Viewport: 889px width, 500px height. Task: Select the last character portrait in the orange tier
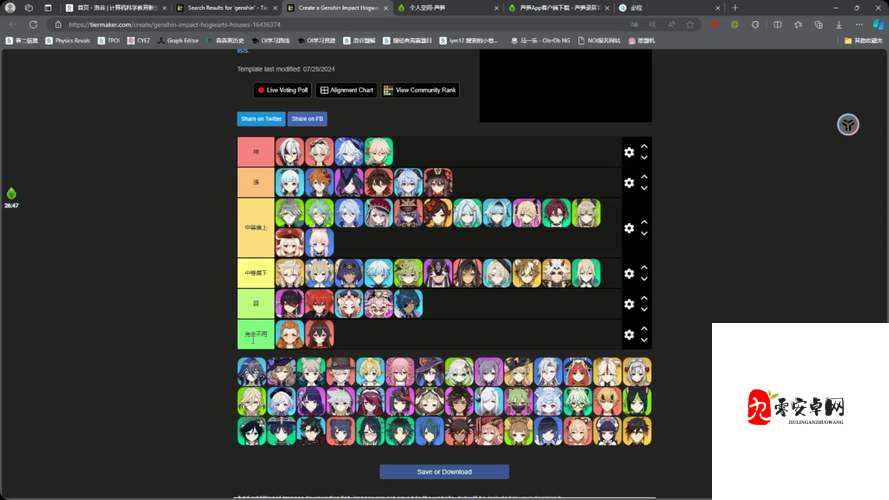tap(438, 183)
